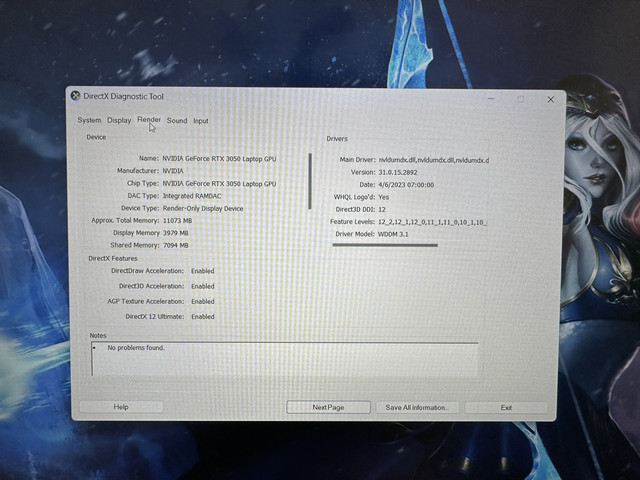Screen dimensions: 640x480
Task: Open the Sound tab
Action: click(x=177, y=120)
